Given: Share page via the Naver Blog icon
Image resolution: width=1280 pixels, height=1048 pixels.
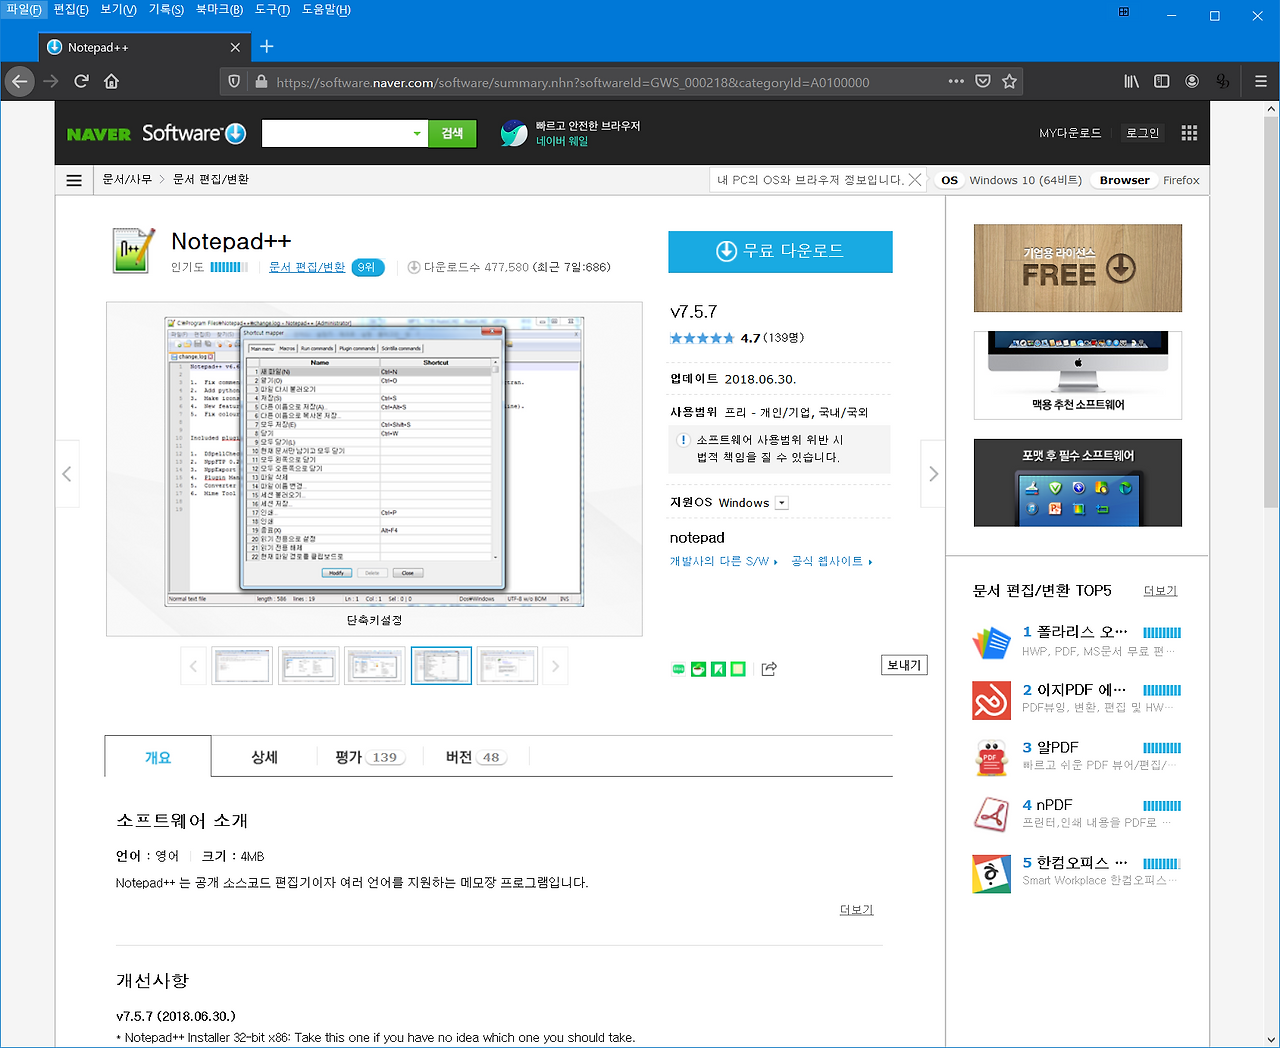Looking at the screenshot, I should click(680, 668).
